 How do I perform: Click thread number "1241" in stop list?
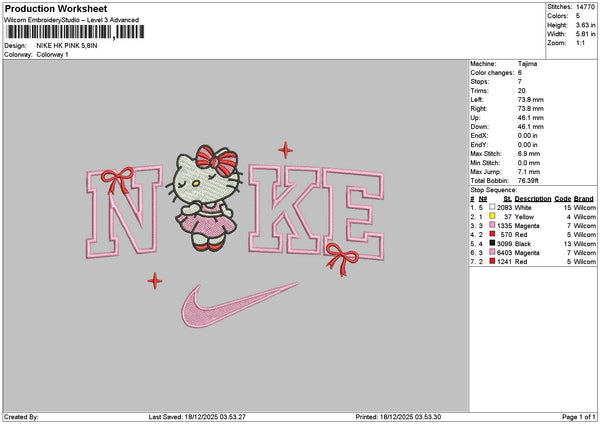click(504, 262)
